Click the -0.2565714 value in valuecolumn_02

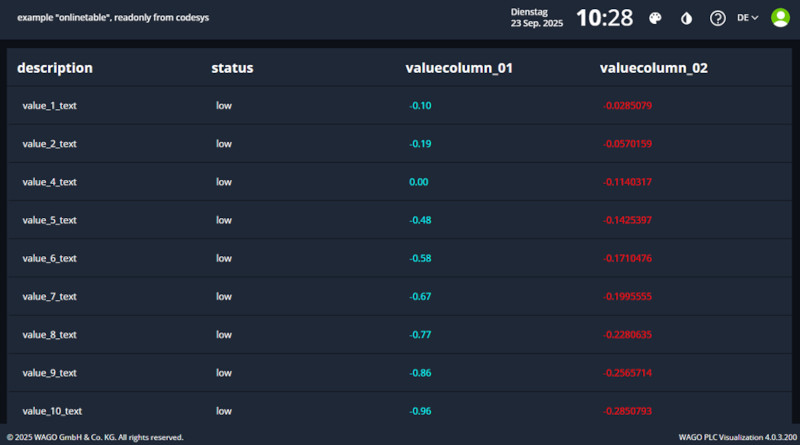point(628,373)
